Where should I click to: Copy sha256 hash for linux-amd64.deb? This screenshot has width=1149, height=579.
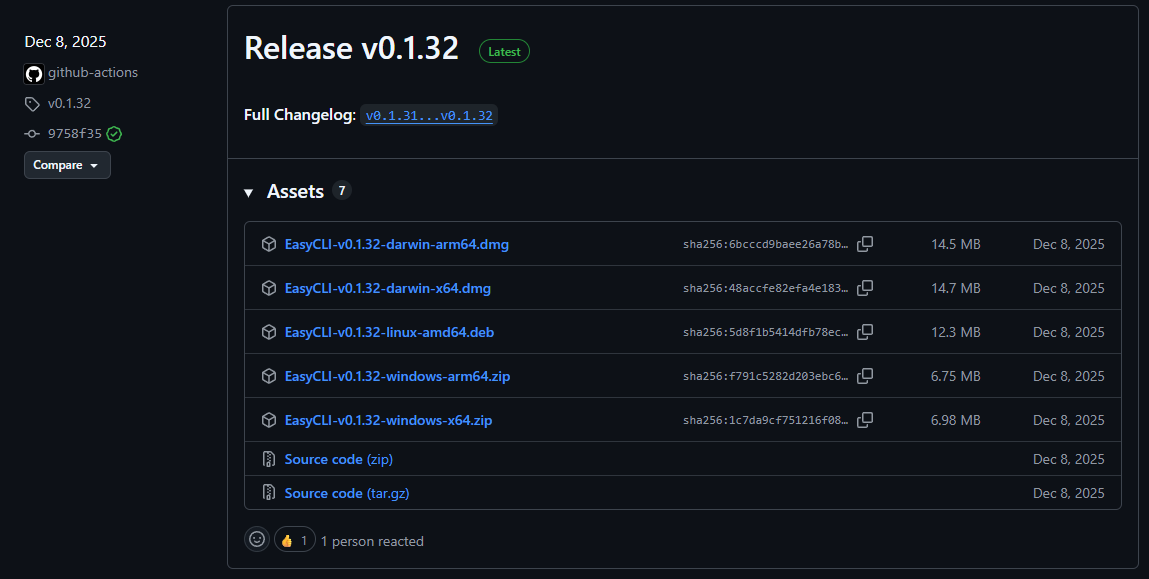(x=865, y=332)
